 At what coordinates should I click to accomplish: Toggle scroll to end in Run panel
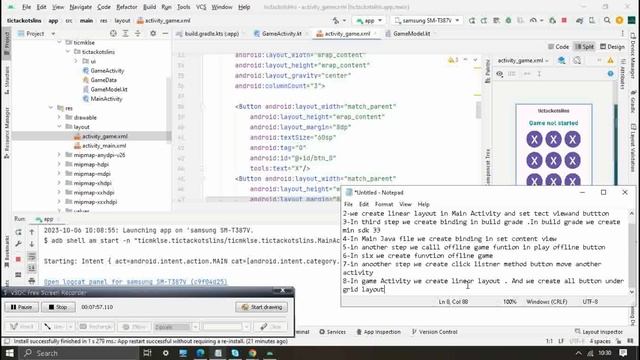click(32, 268)
